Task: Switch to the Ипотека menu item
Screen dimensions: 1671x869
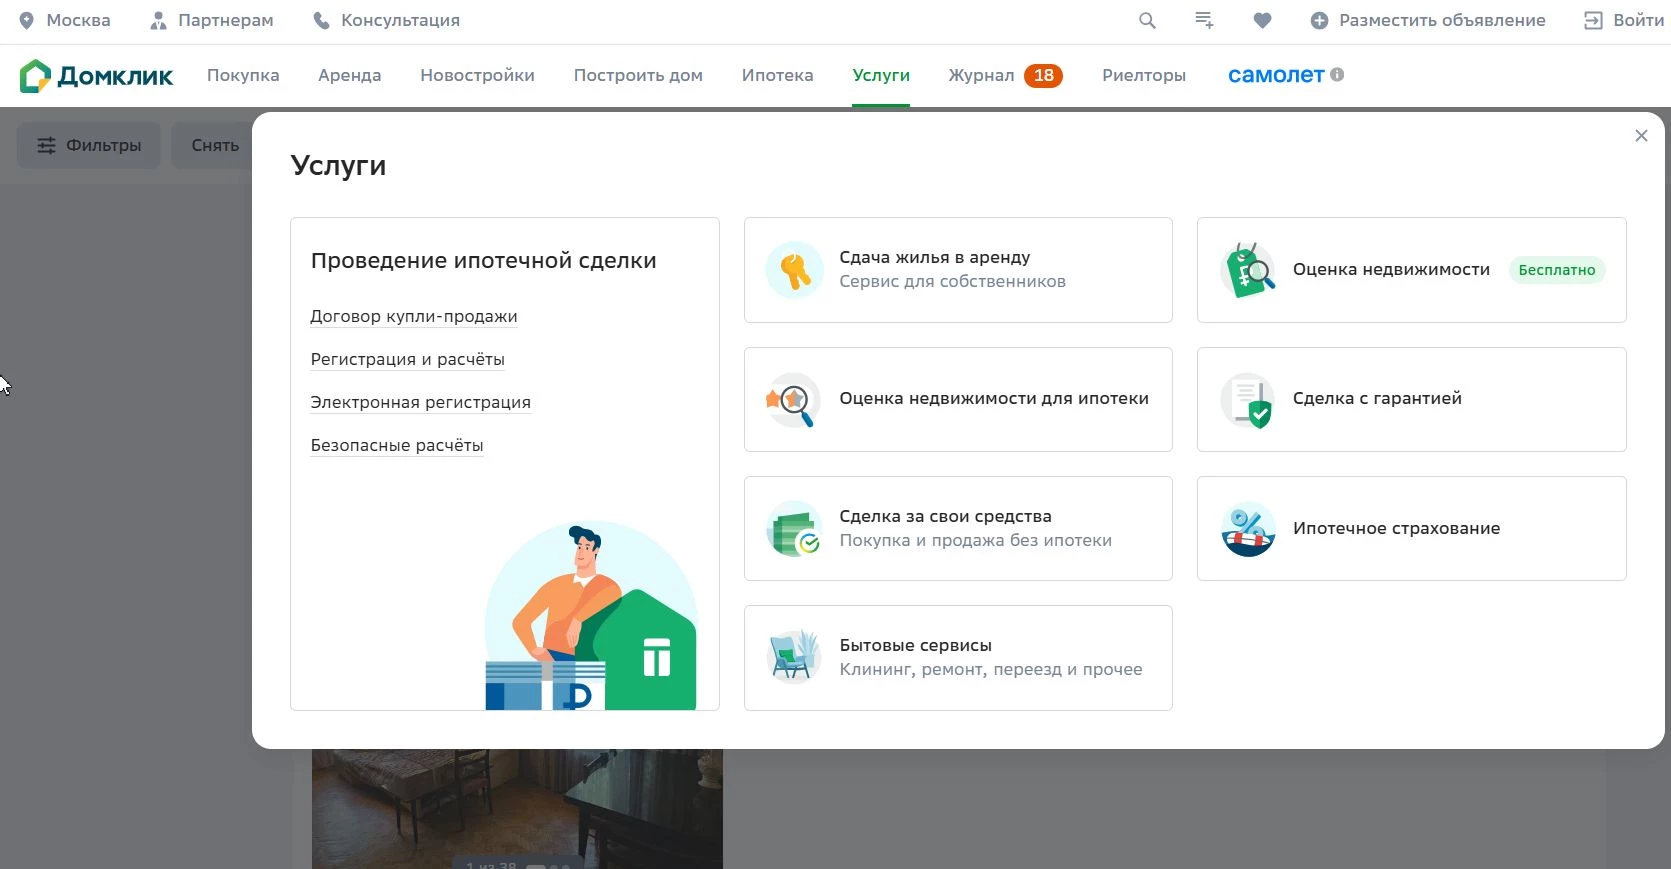Action: (x=777, y=76)
